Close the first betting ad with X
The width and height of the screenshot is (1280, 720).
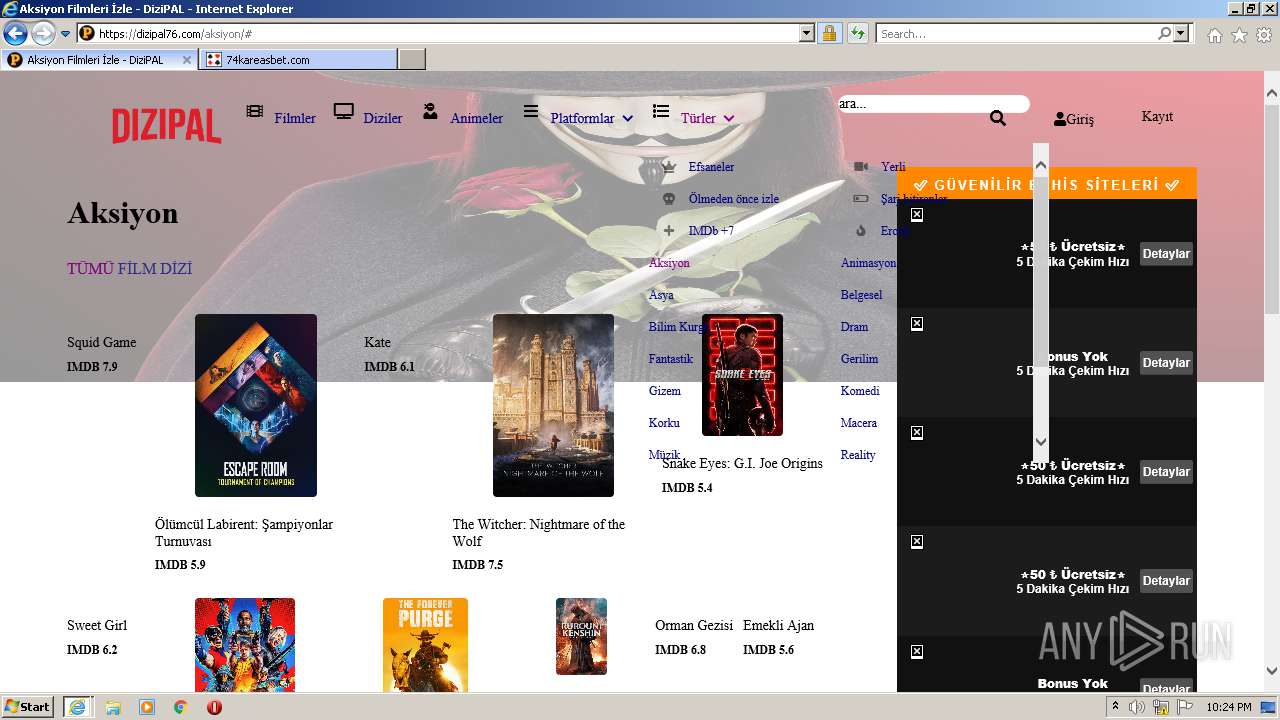(917, 215)
